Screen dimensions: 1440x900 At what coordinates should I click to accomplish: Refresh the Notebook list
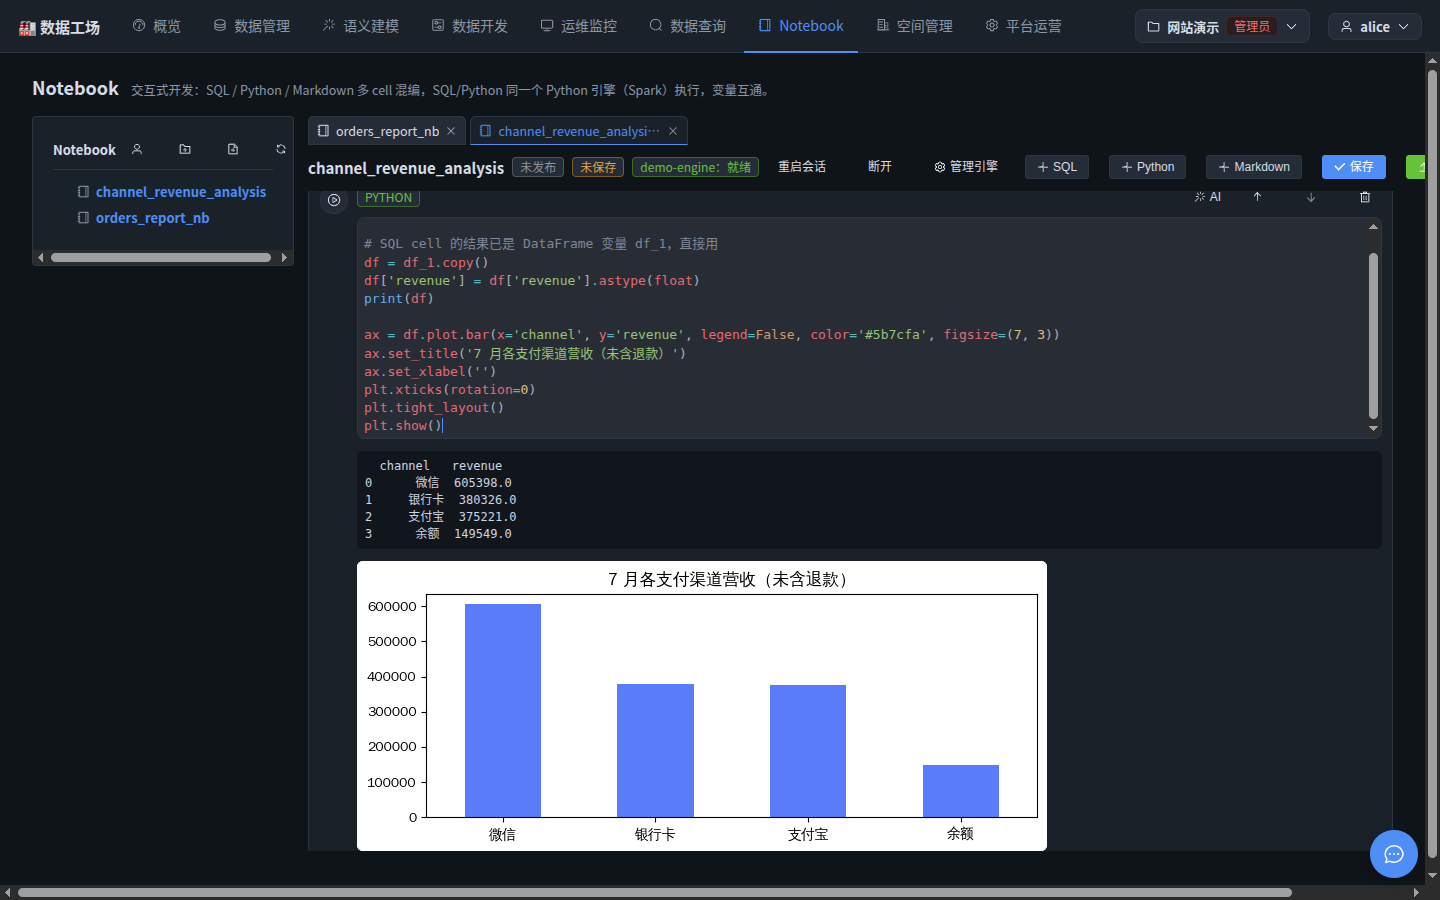point(281,149)
